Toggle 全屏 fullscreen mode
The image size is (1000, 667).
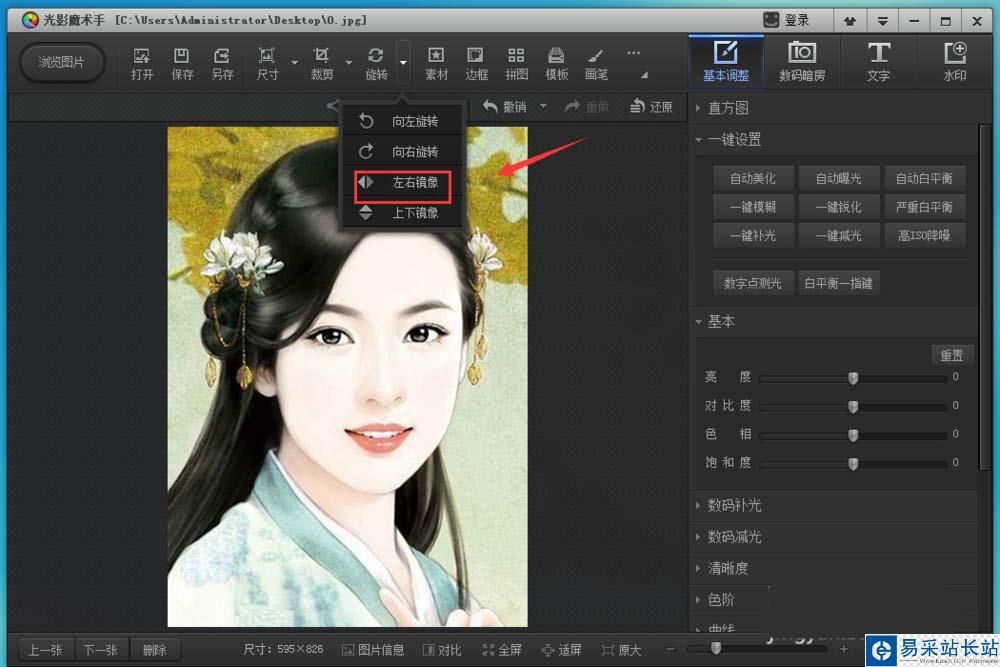[502, 650]
